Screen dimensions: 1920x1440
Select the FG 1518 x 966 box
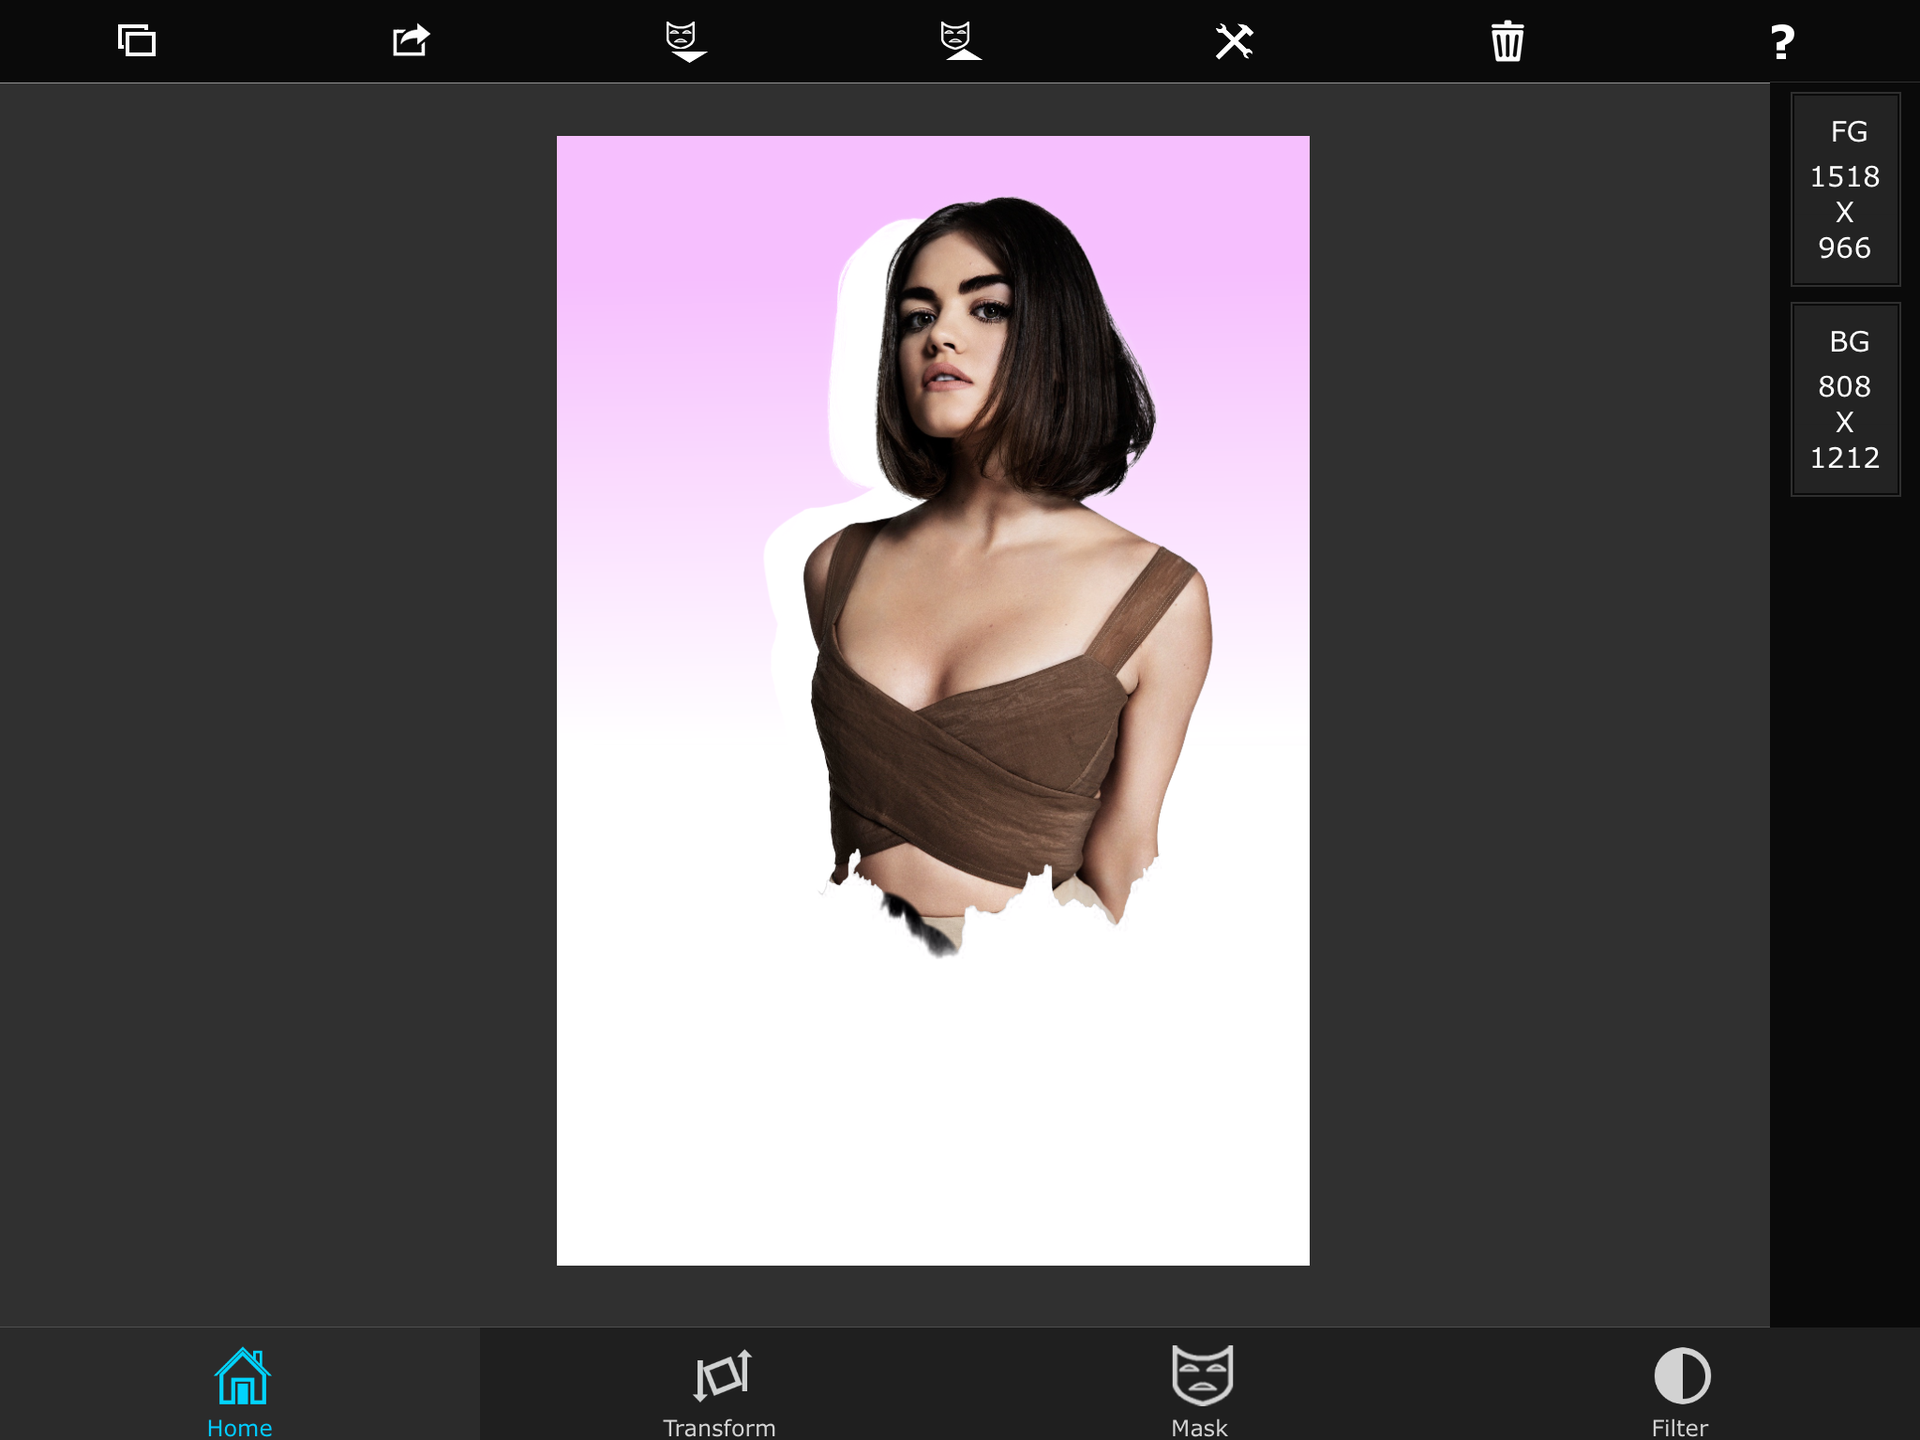pyautogui.click(x=1844, y=190)
